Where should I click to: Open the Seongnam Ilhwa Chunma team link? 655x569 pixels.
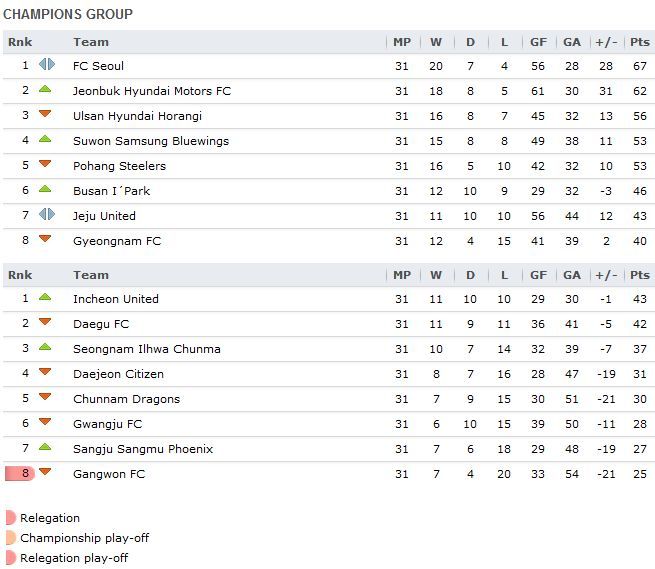click(147, 349)
